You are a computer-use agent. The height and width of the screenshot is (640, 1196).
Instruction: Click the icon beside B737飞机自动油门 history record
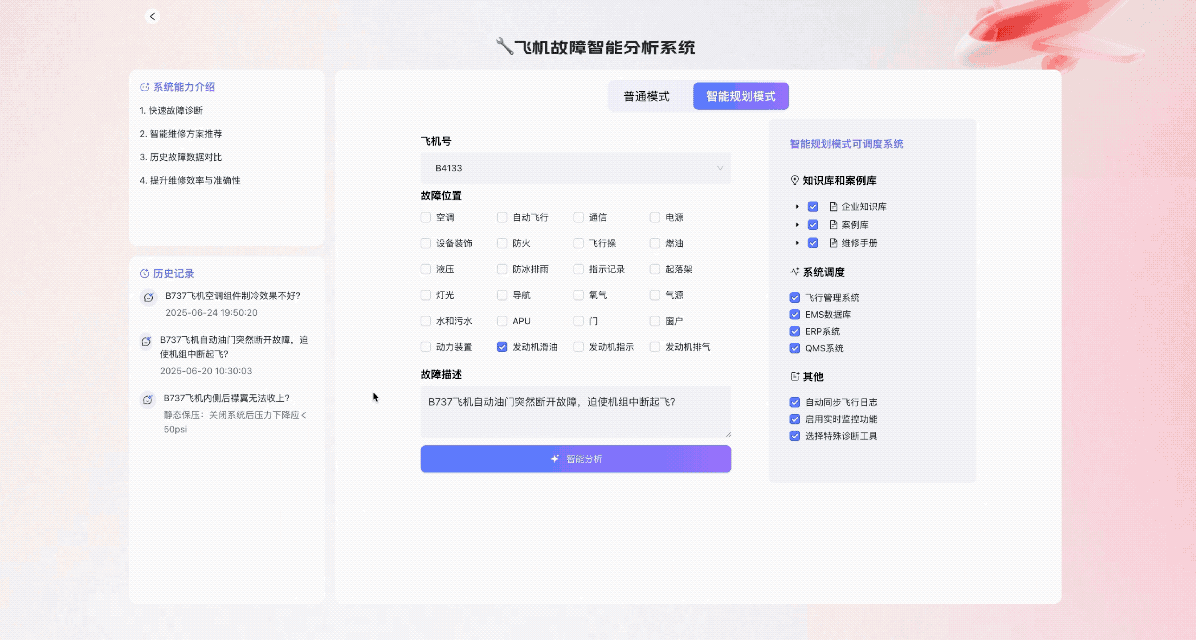146,341
